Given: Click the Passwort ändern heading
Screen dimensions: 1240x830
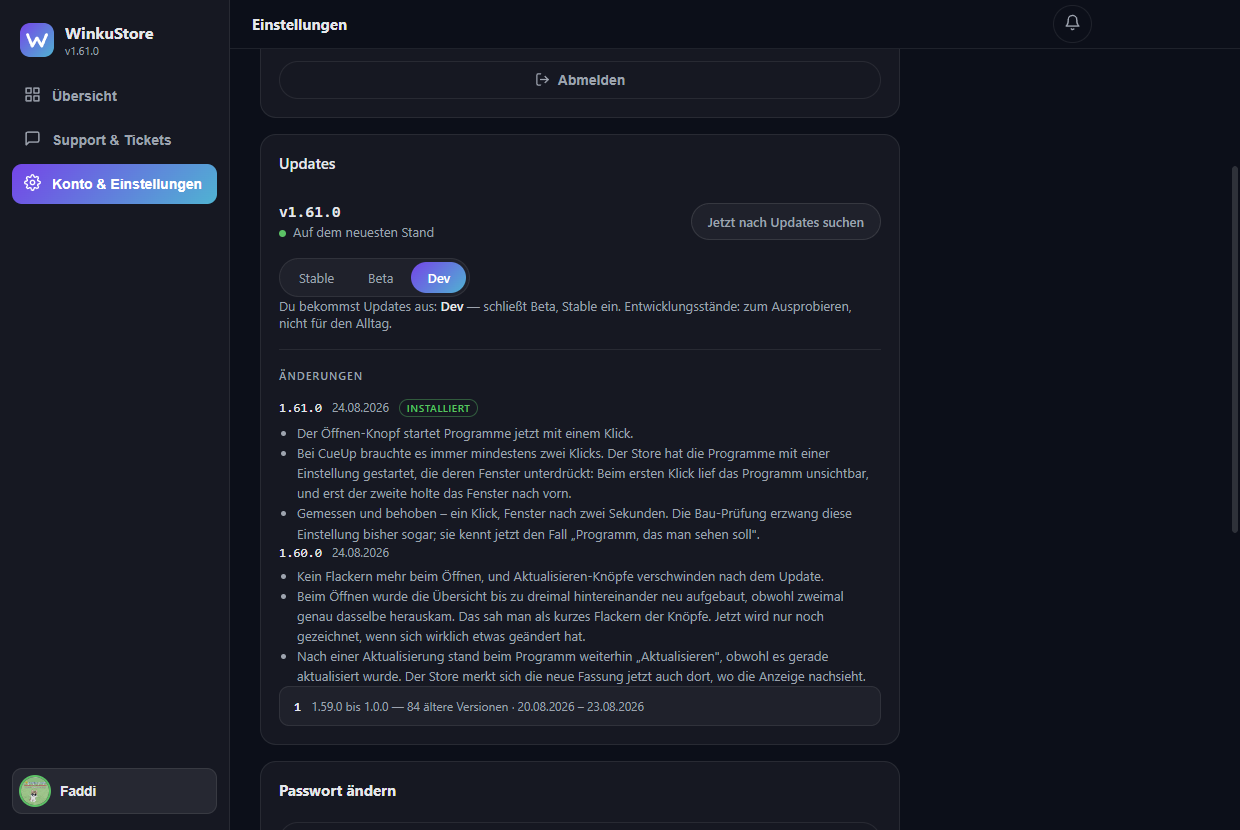Looking at the screenshot, I should (x=338, y=791).
